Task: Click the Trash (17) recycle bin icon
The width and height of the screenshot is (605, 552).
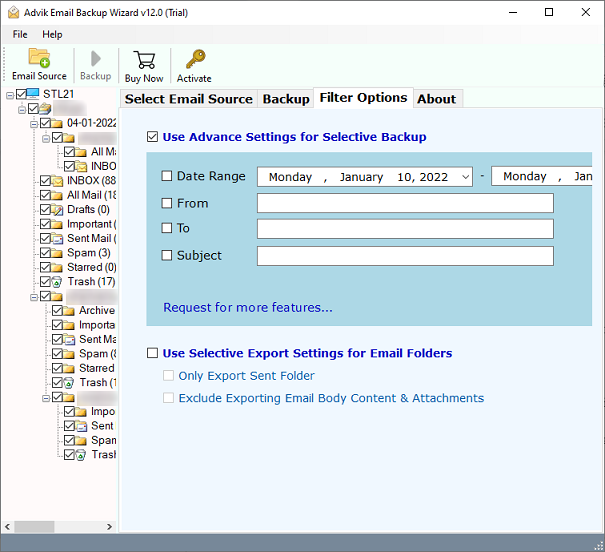Action: (x=57, y=282)
